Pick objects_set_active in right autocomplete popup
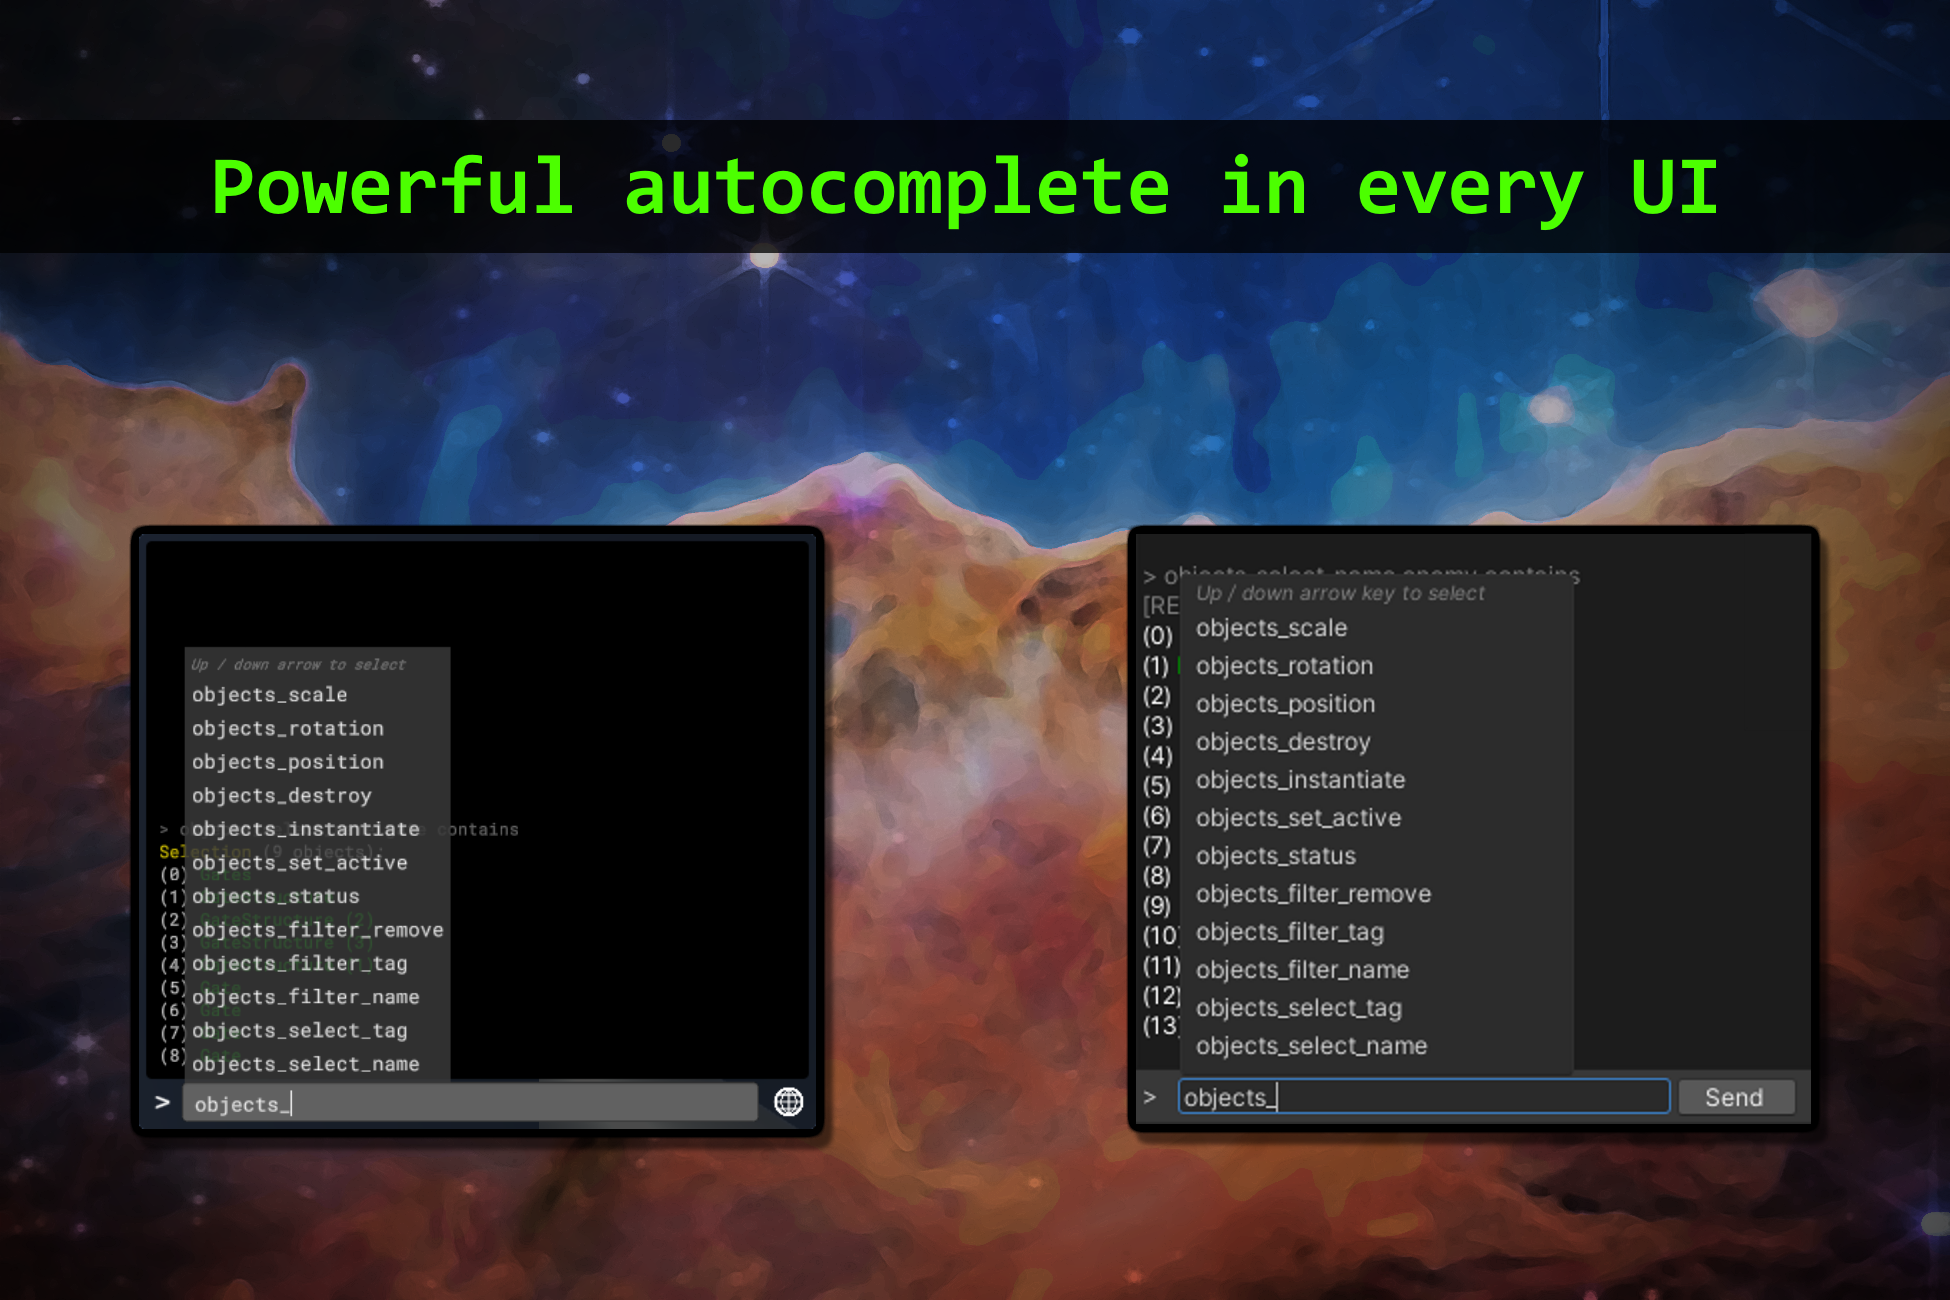Image resolution: width=1950 pixels, height=1300 pixels. [x=1298, y=818]
